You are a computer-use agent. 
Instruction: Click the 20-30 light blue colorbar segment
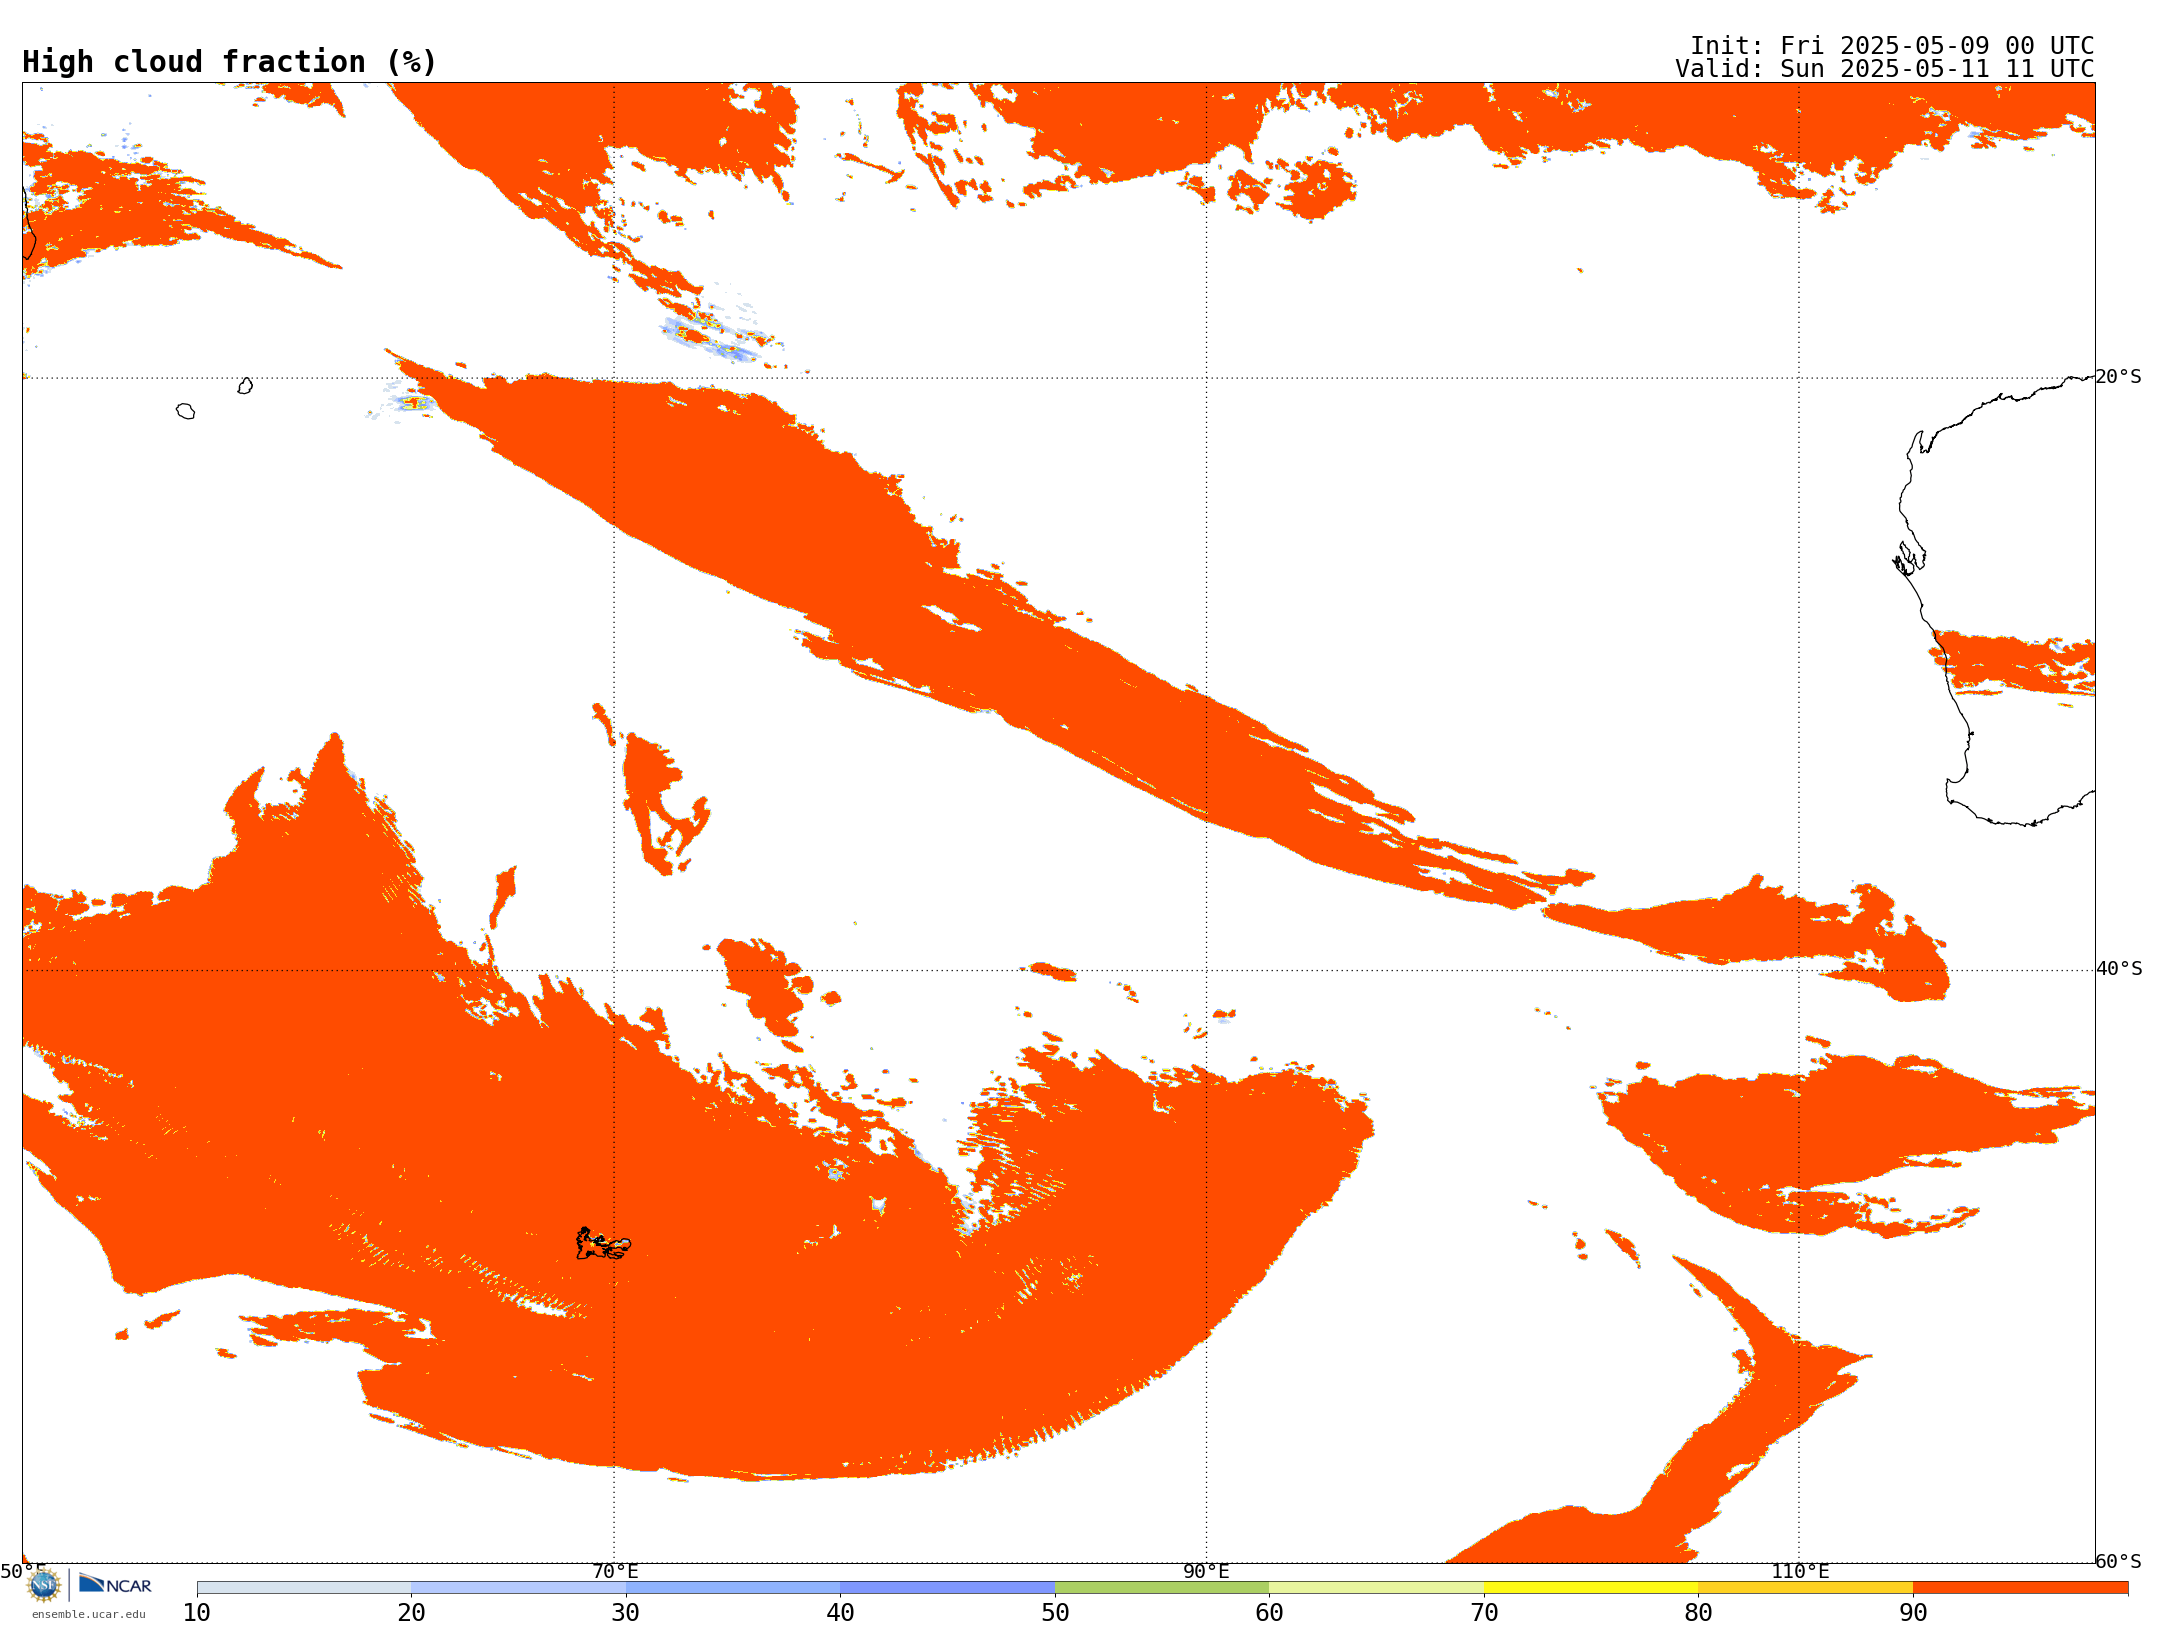tap(518, 1588)
